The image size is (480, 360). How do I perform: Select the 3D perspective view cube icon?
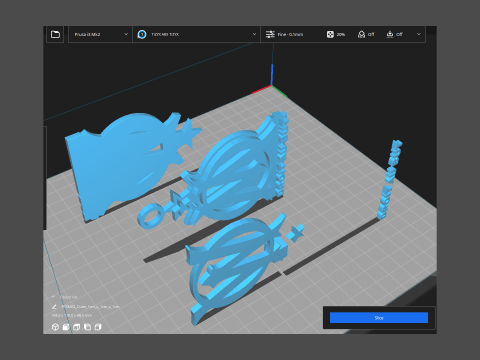click(55, 327)
